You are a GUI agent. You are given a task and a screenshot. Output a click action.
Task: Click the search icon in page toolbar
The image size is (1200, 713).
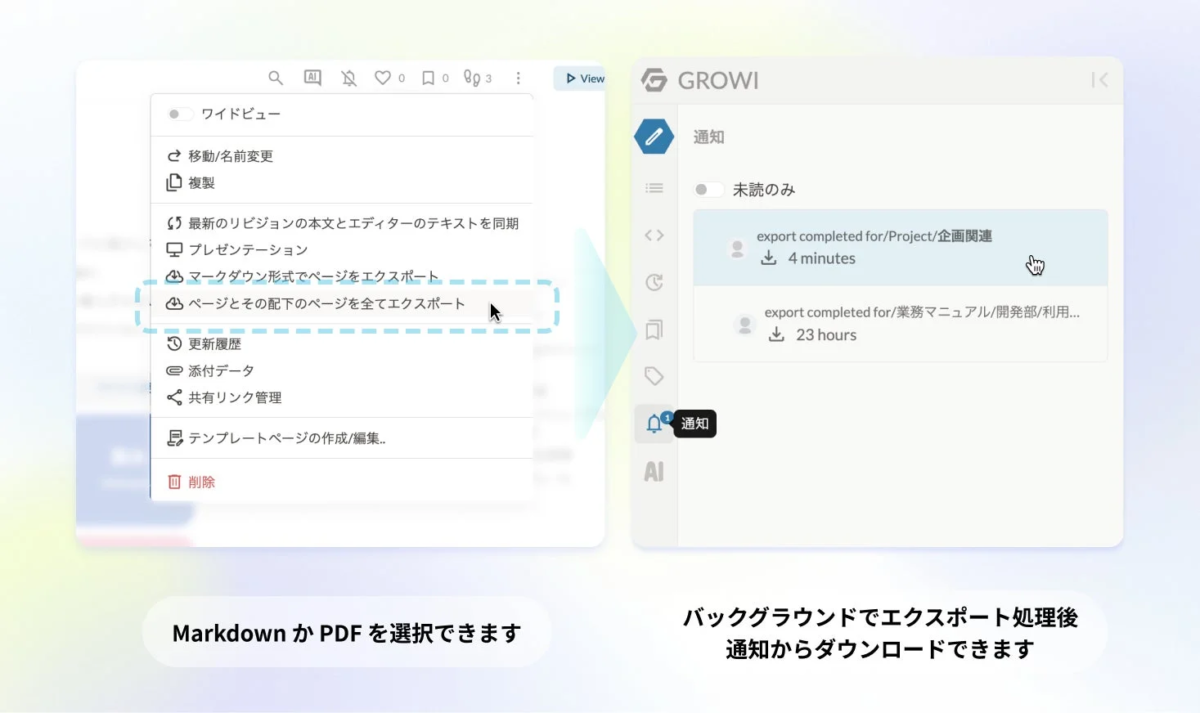pyautogui.click(x=276, y=77)
